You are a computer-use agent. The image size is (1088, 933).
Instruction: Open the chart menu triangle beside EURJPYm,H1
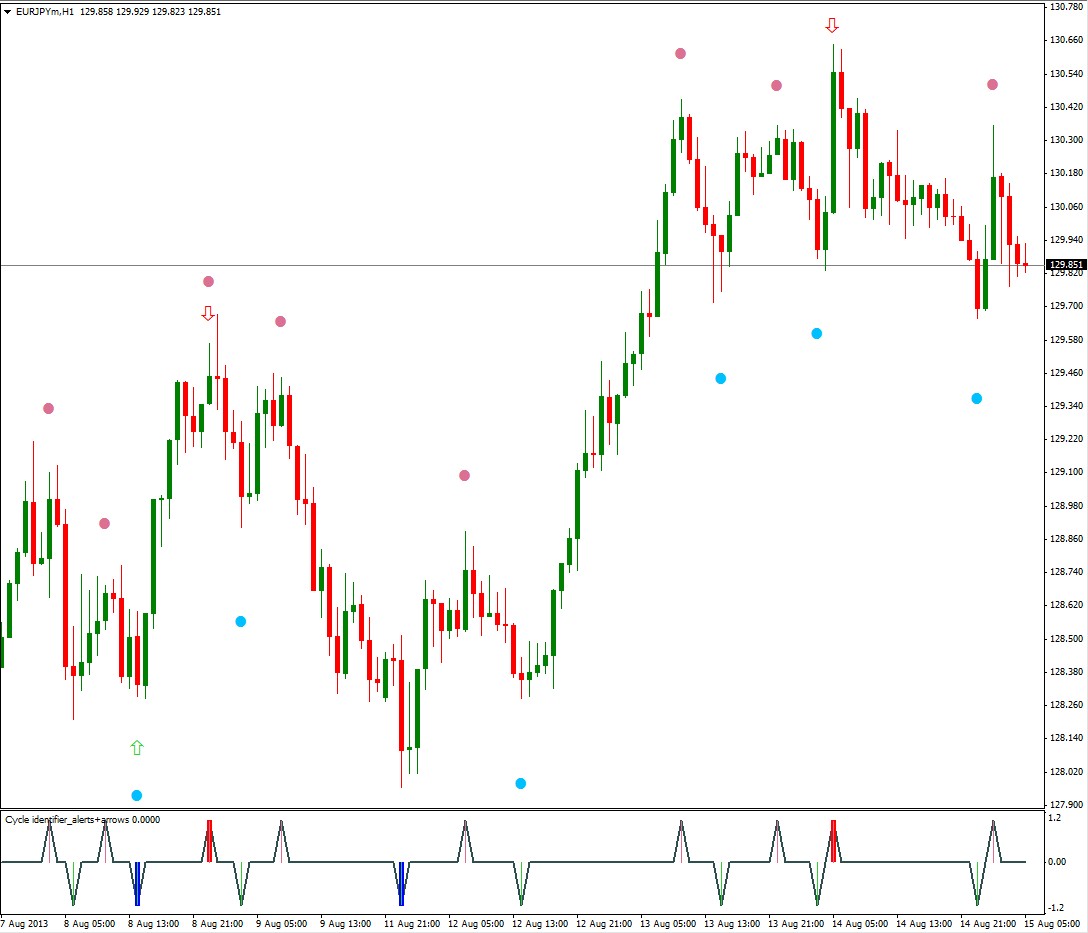(8, 12)
